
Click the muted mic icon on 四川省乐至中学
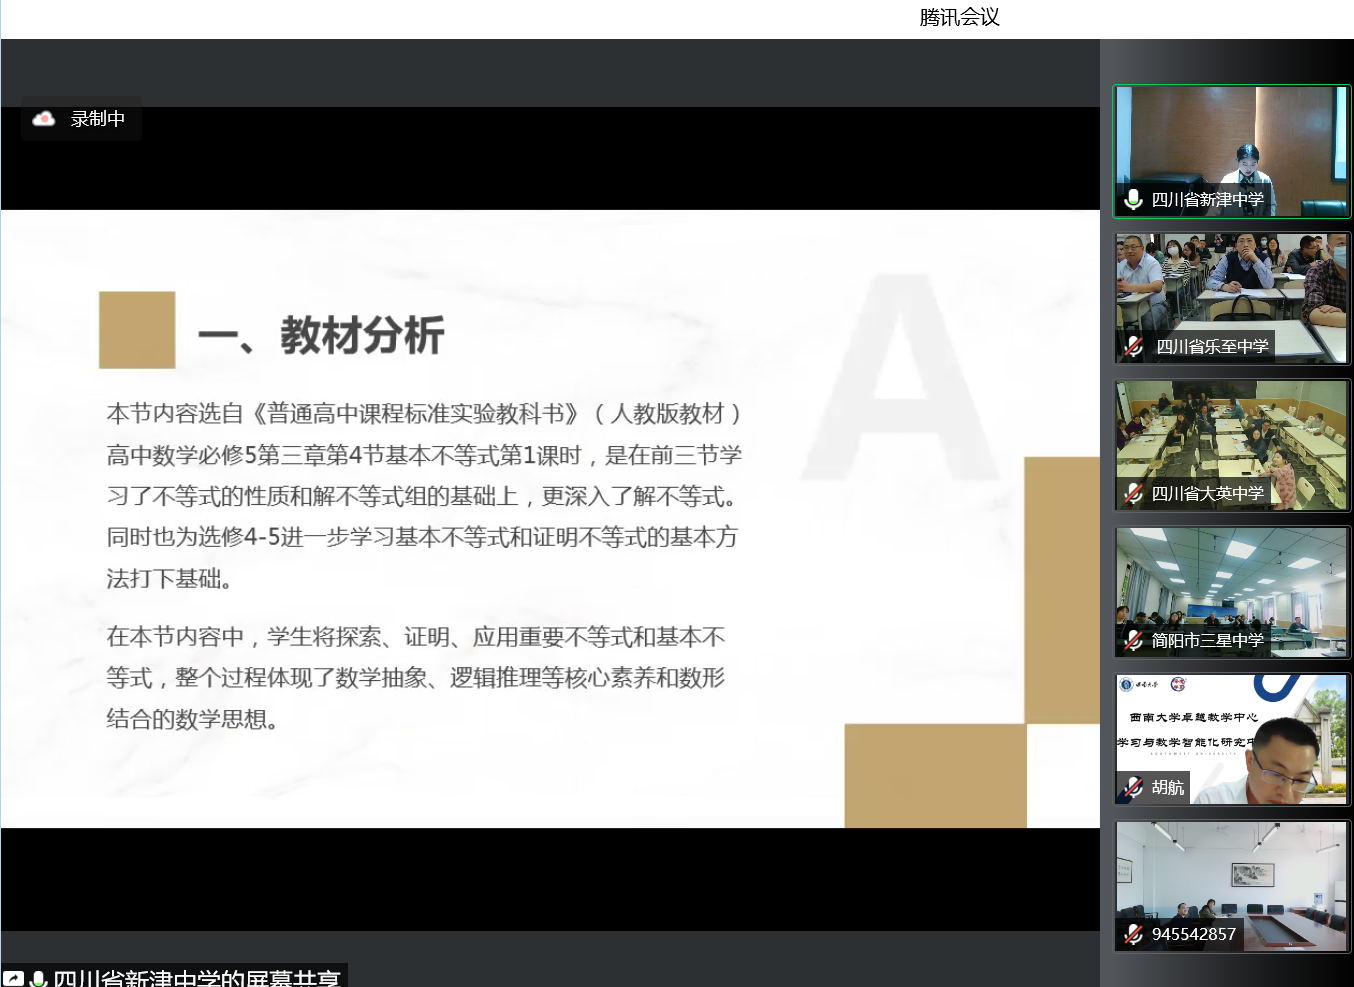point(1133,346)
